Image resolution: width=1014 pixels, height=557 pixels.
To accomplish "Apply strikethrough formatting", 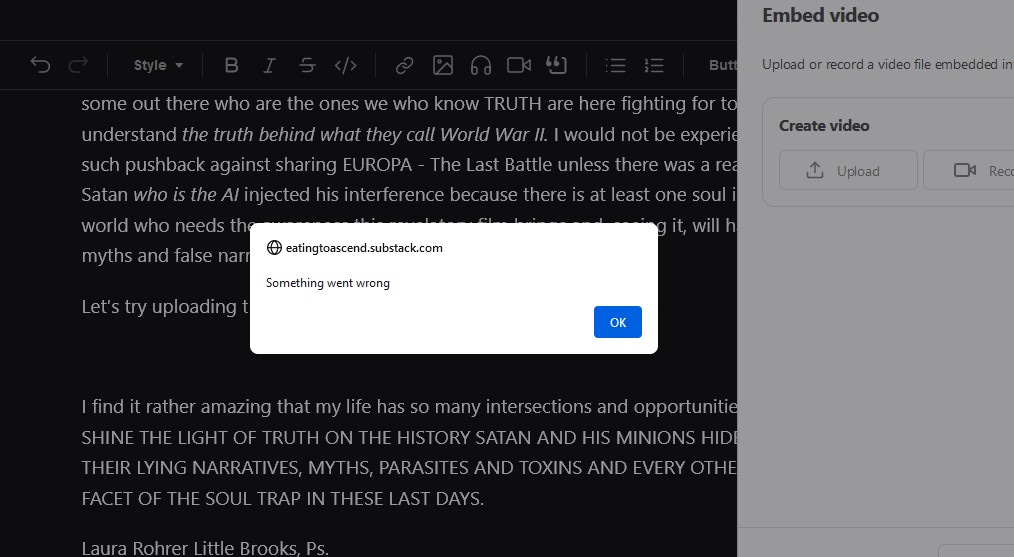I will click(307, 65).
